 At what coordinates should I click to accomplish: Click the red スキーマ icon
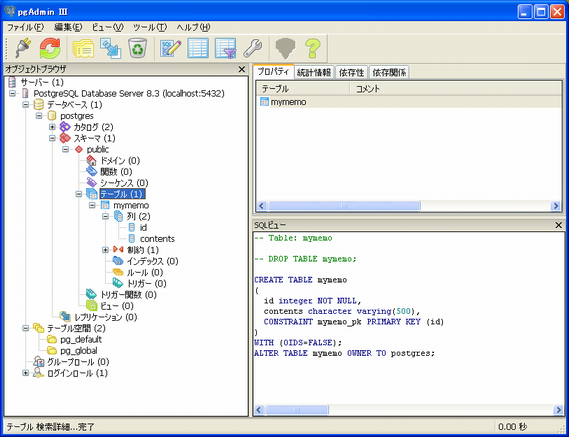[65, 138]
